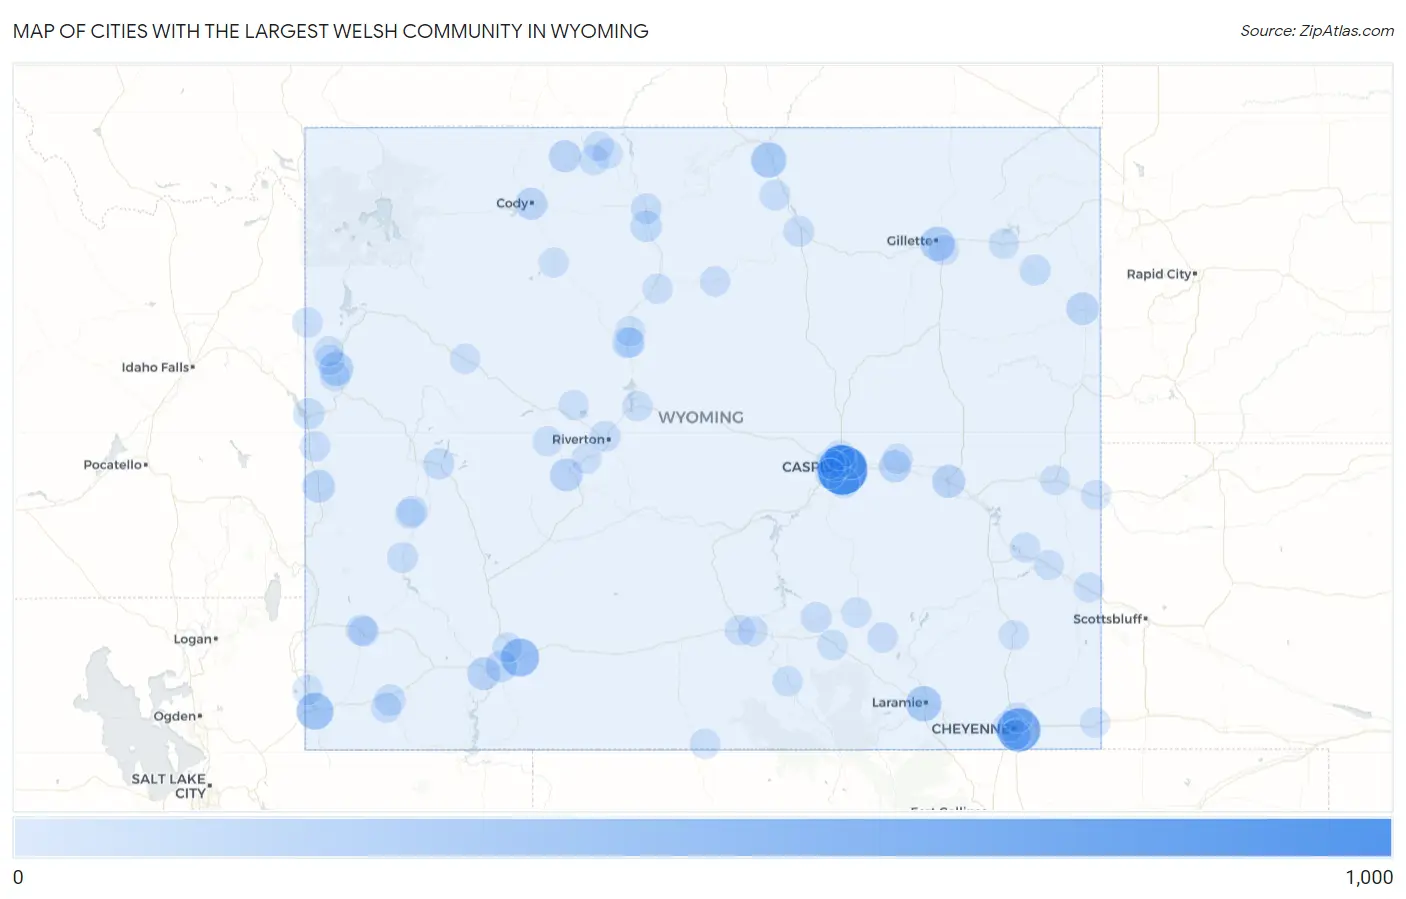Click the Ogden label
1406x899 pixels.
pyautogui.click(x=176, y=716)
